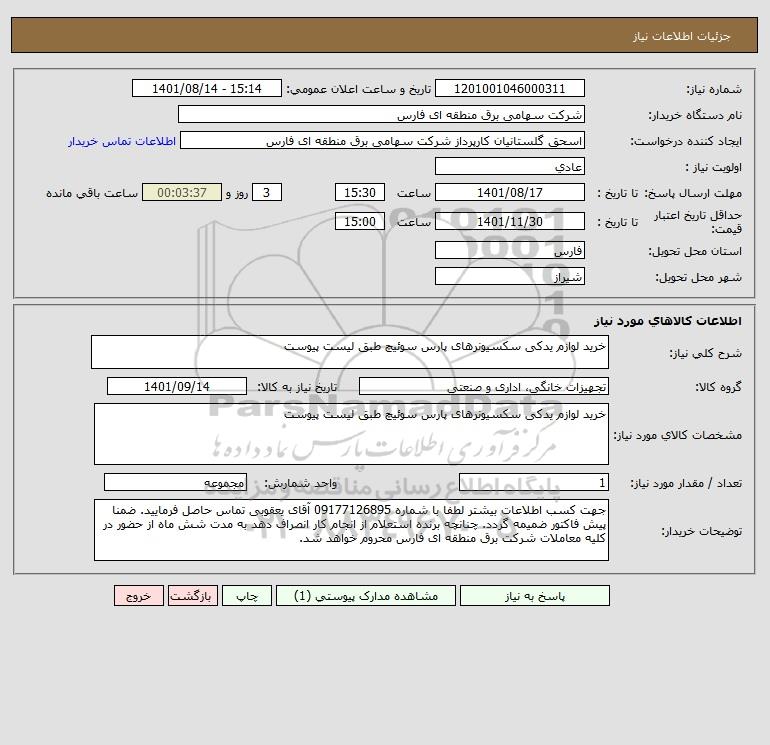Click the need date field 1401/09/14
Screen dimensions: 770x745
177,386
